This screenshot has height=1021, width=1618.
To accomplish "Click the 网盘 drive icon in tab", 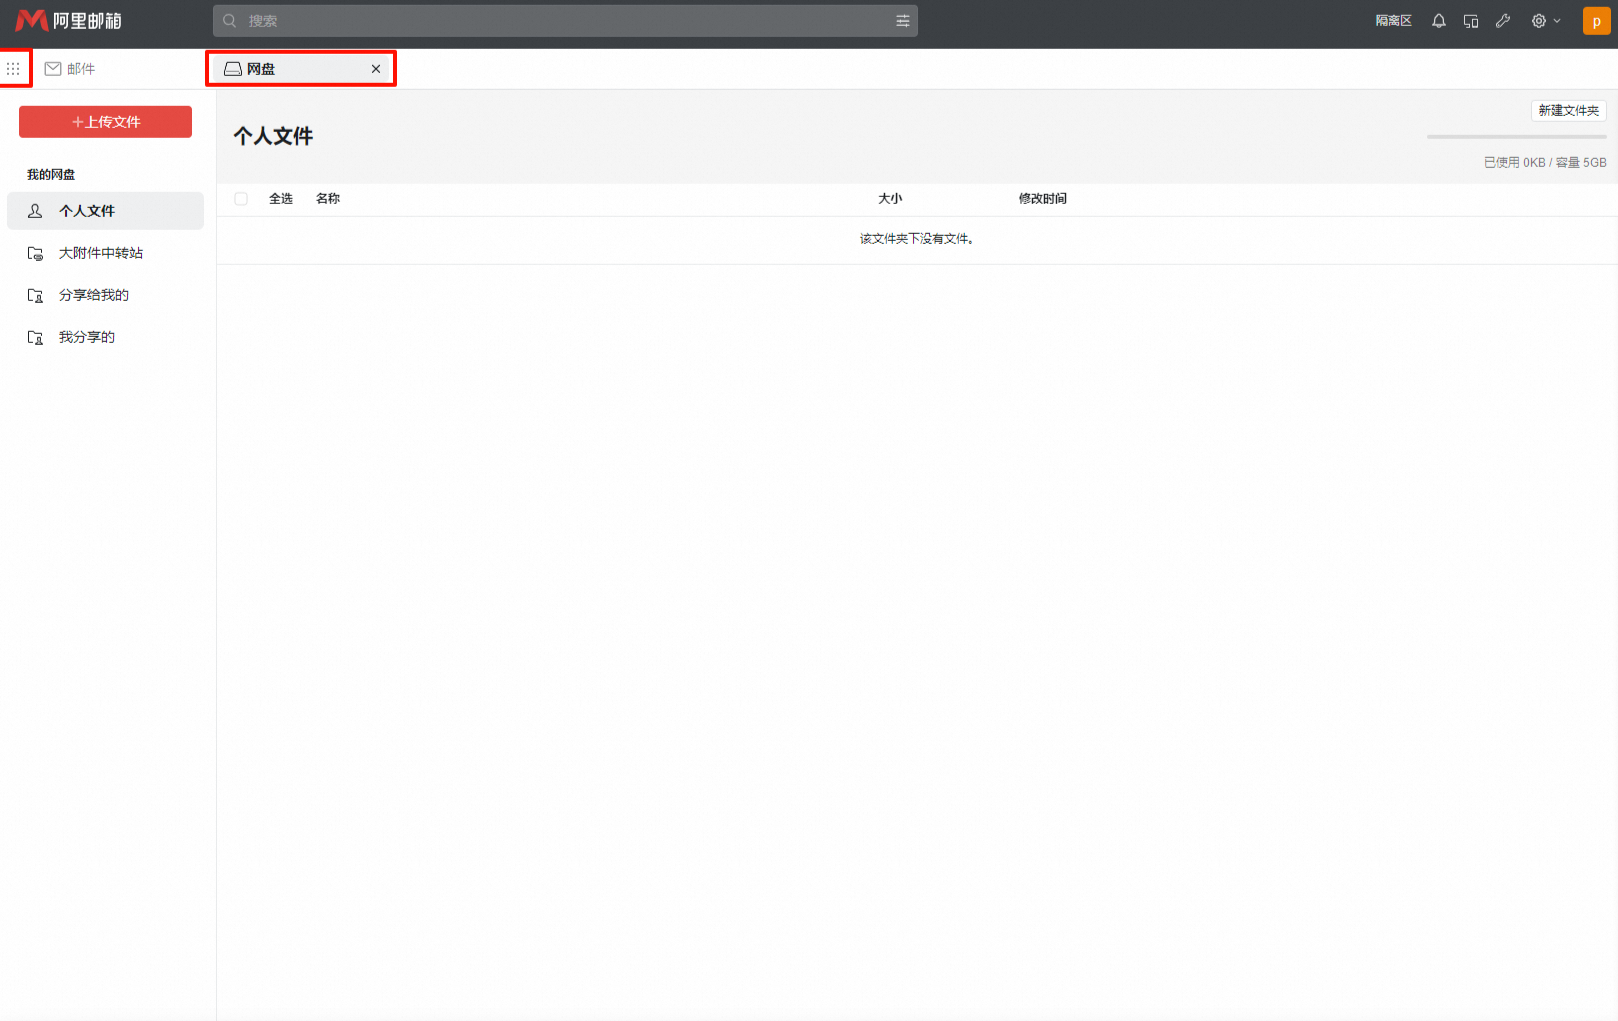I will (233, 69).
